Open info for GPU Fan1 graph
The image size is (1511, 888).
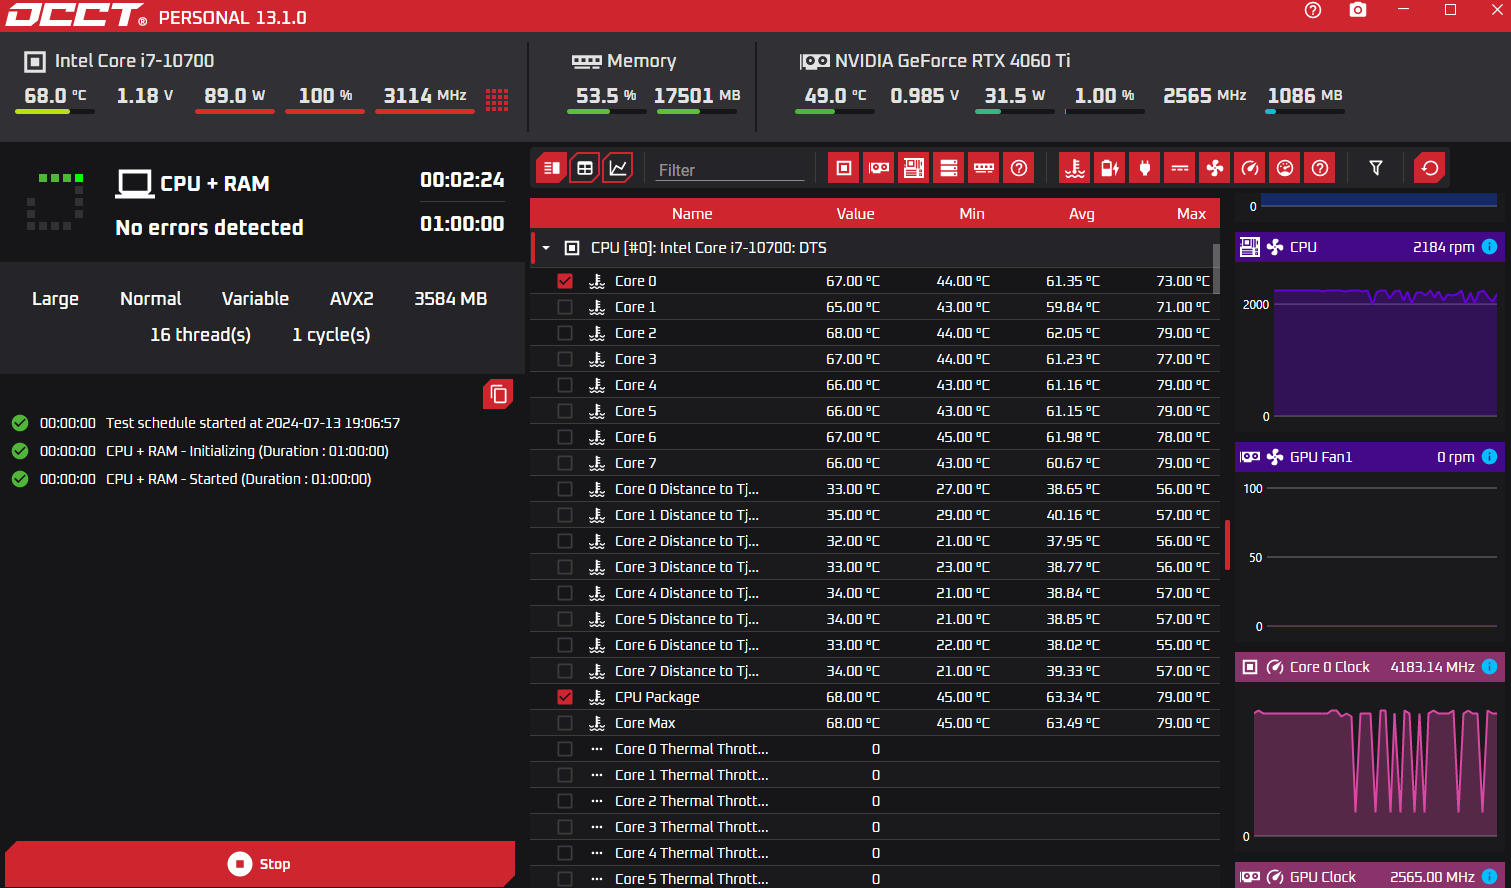coord(1489,457)
